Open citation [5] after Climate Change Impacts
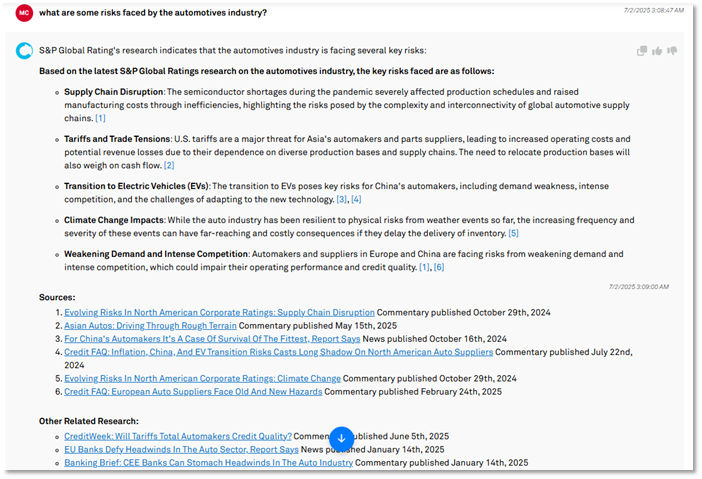The image size is (702, 479). tap(513, 233)
